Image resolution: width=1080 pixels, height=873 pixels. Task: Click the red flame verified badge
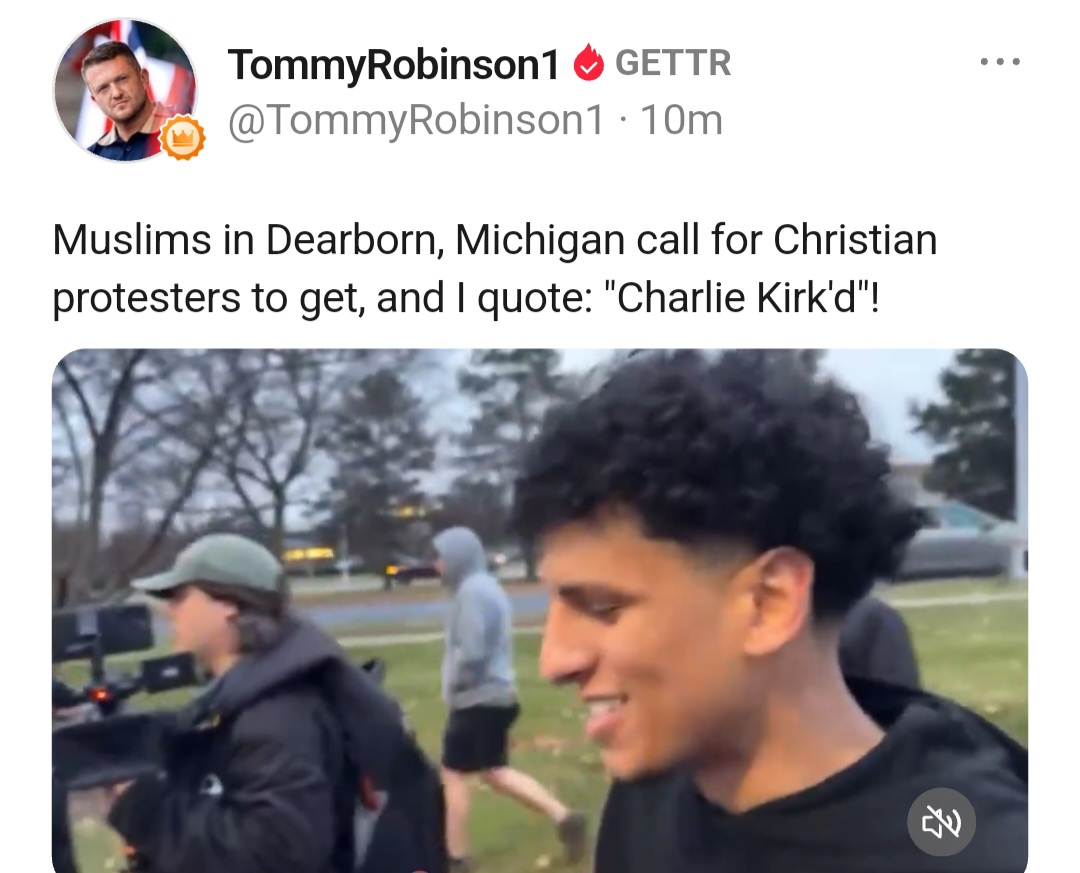[588, 62]
